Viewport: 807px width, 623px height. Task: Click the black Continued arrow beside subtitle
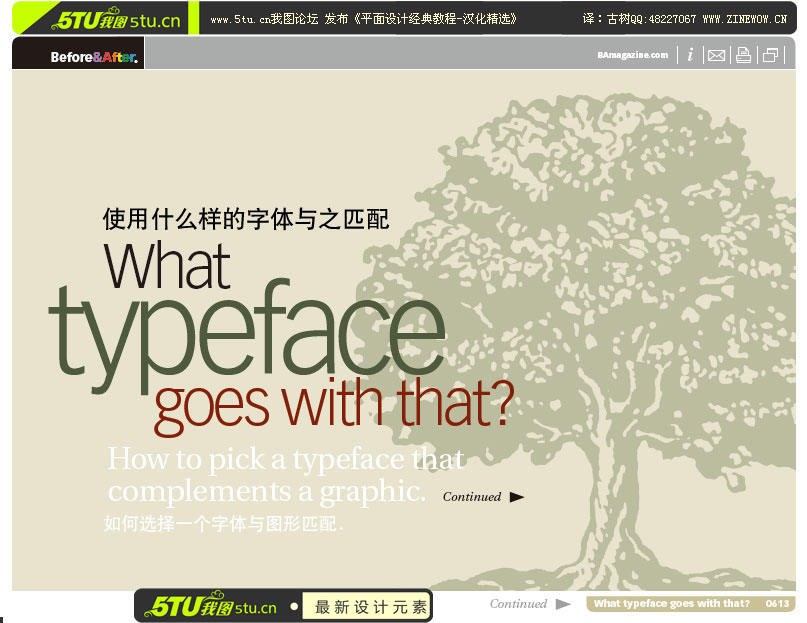point(517,497)
